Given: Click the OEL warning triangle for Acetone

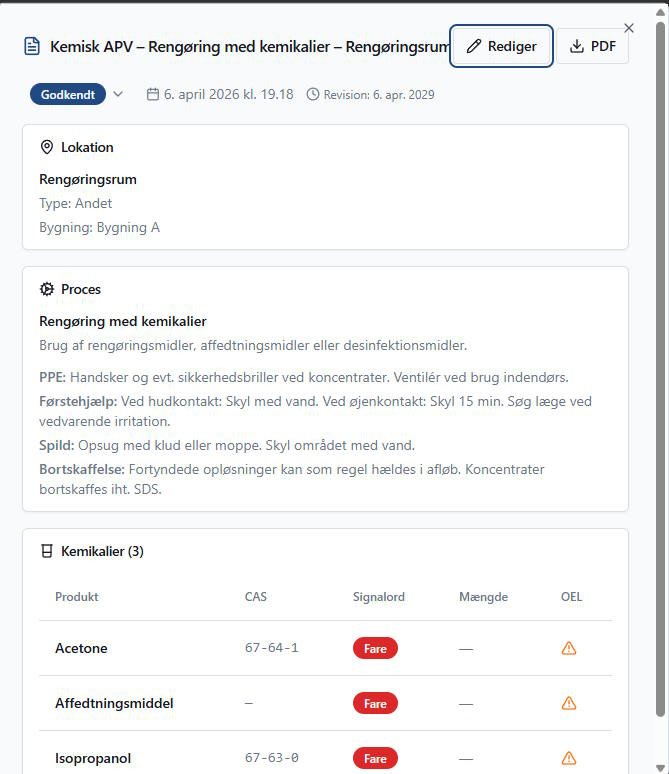Looking at the screenshot, I should (569, 648).
